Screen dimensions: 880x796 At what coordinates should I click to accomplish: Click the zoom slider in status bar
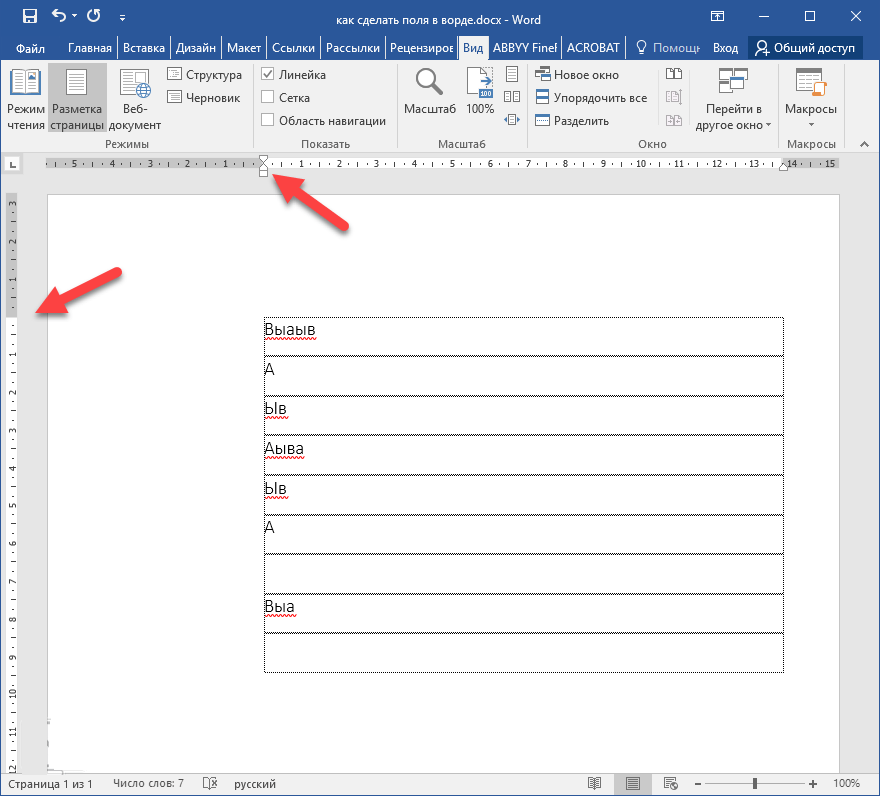coord(755,784)
